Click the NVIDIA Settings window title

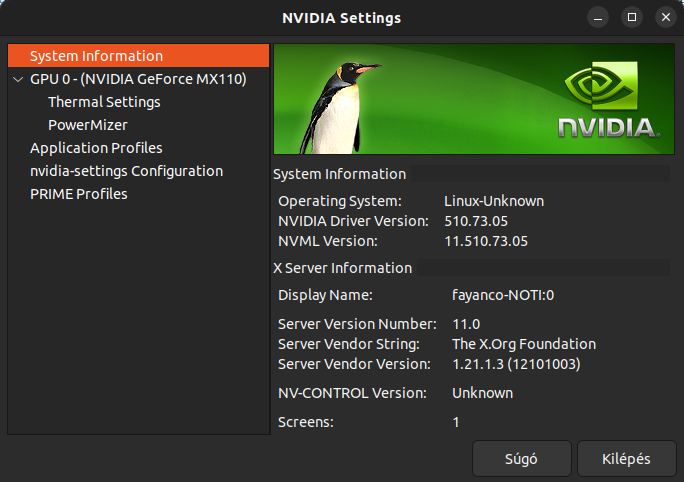pos(342,18)
